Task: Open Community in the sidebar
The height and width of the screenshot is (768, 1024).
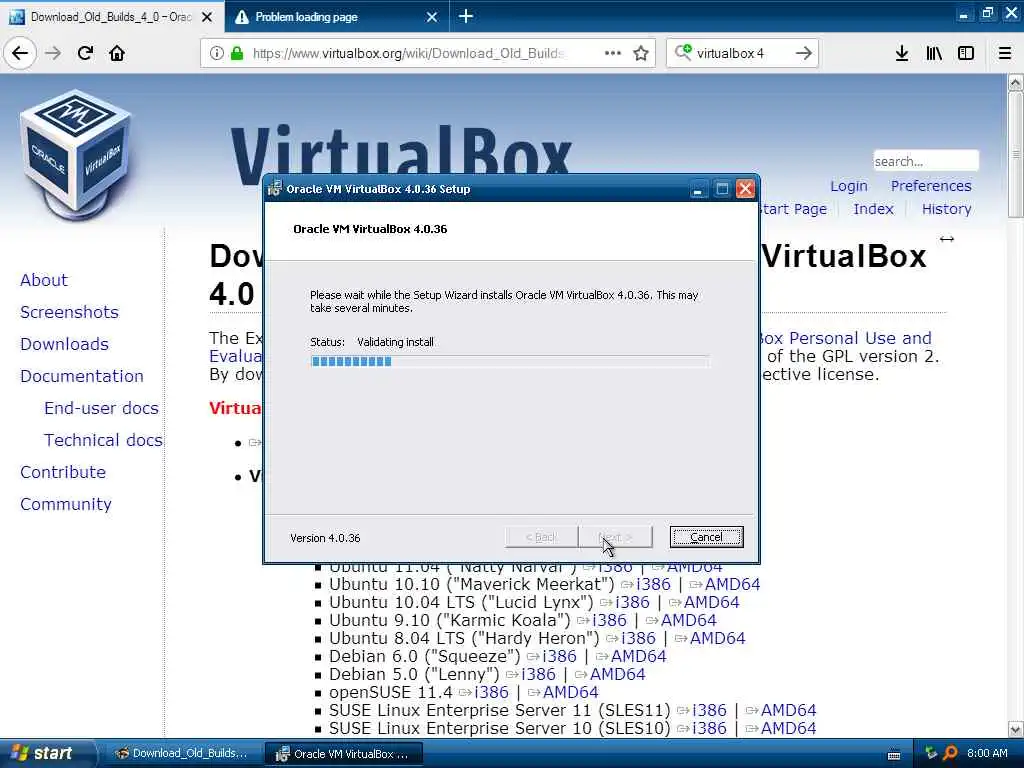Action: (65, 504)
